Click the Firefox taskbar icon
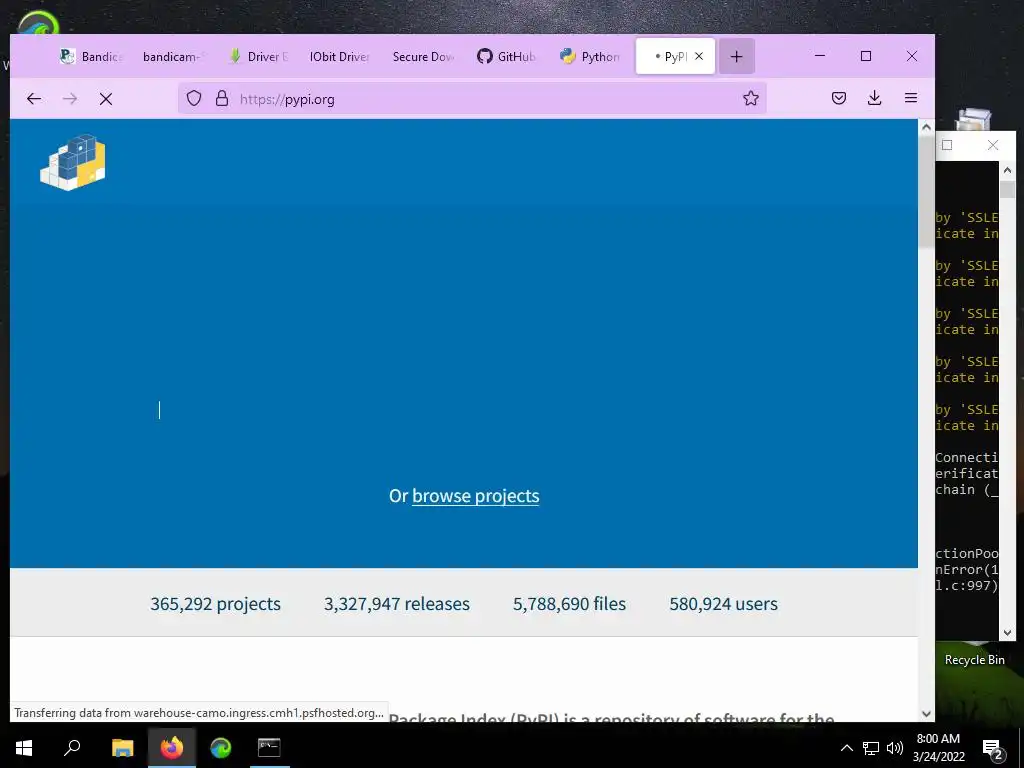 click(172, 748)
